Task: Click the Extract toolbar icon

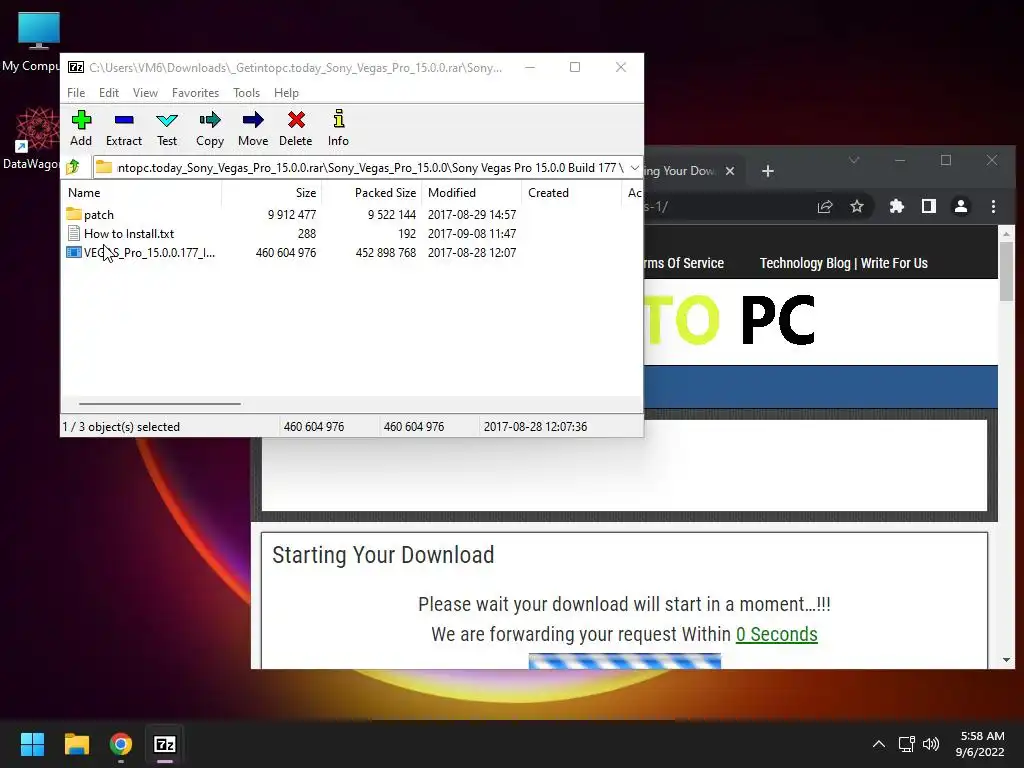Action: [123, 128]
